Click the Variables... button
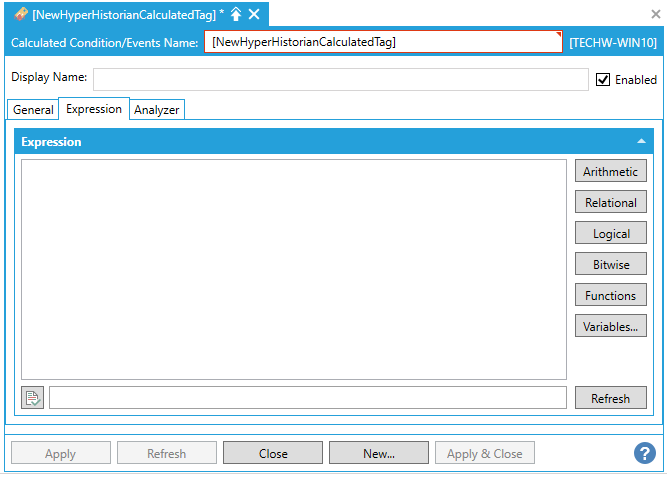The height and width of the screenshot is (478, 667). [610, 327]
